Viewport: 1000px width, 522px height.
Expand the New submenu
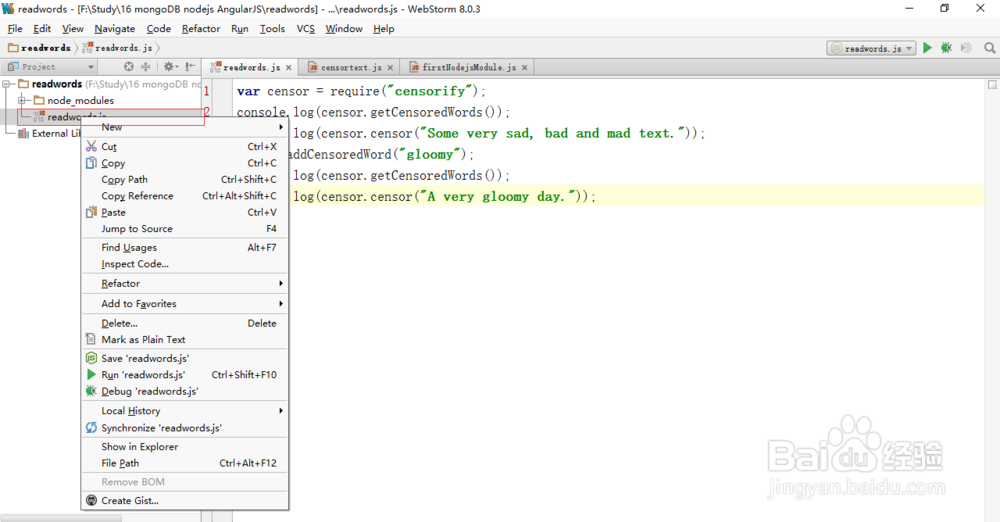(185, 127)
